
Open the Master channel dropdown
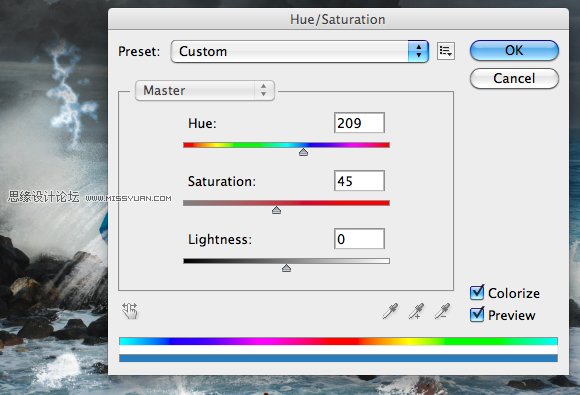(205, 90)
